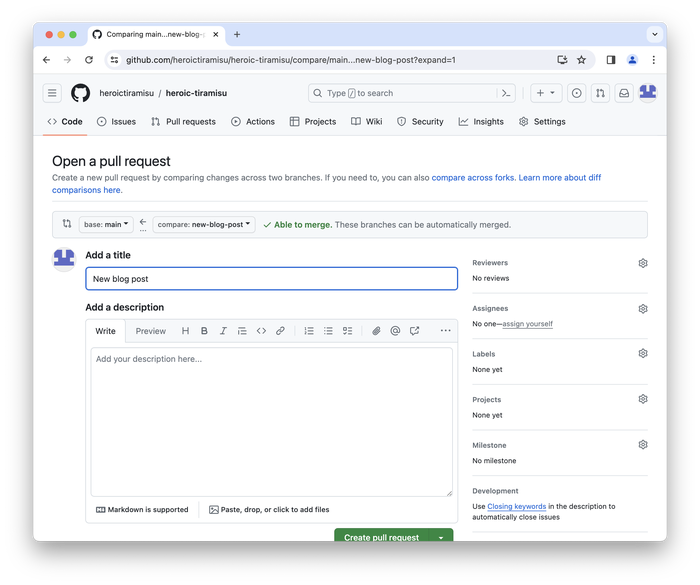Insert code formatting in description
Screen dimensions: 700x585
click(261, 331)
